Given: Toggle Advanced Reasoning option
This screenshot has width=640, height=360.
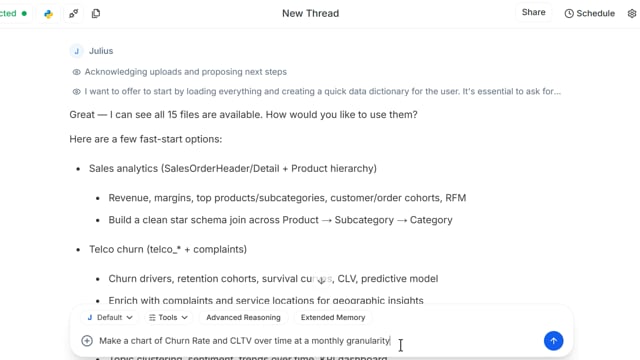Looking at the screenshot, I should 243,318.
